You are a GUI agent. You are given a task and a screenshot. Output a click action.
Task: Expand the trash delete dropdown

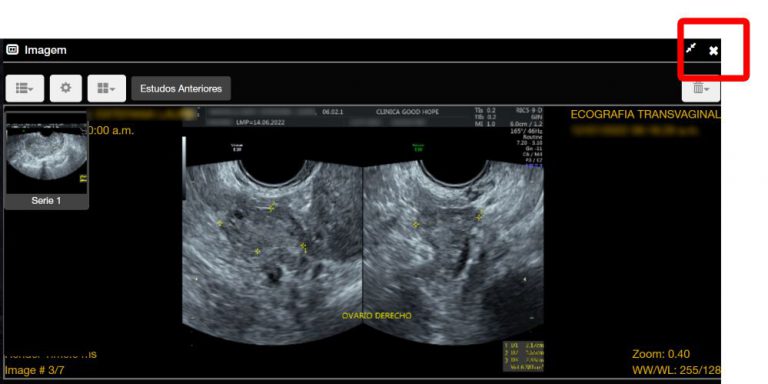[701, 89]
